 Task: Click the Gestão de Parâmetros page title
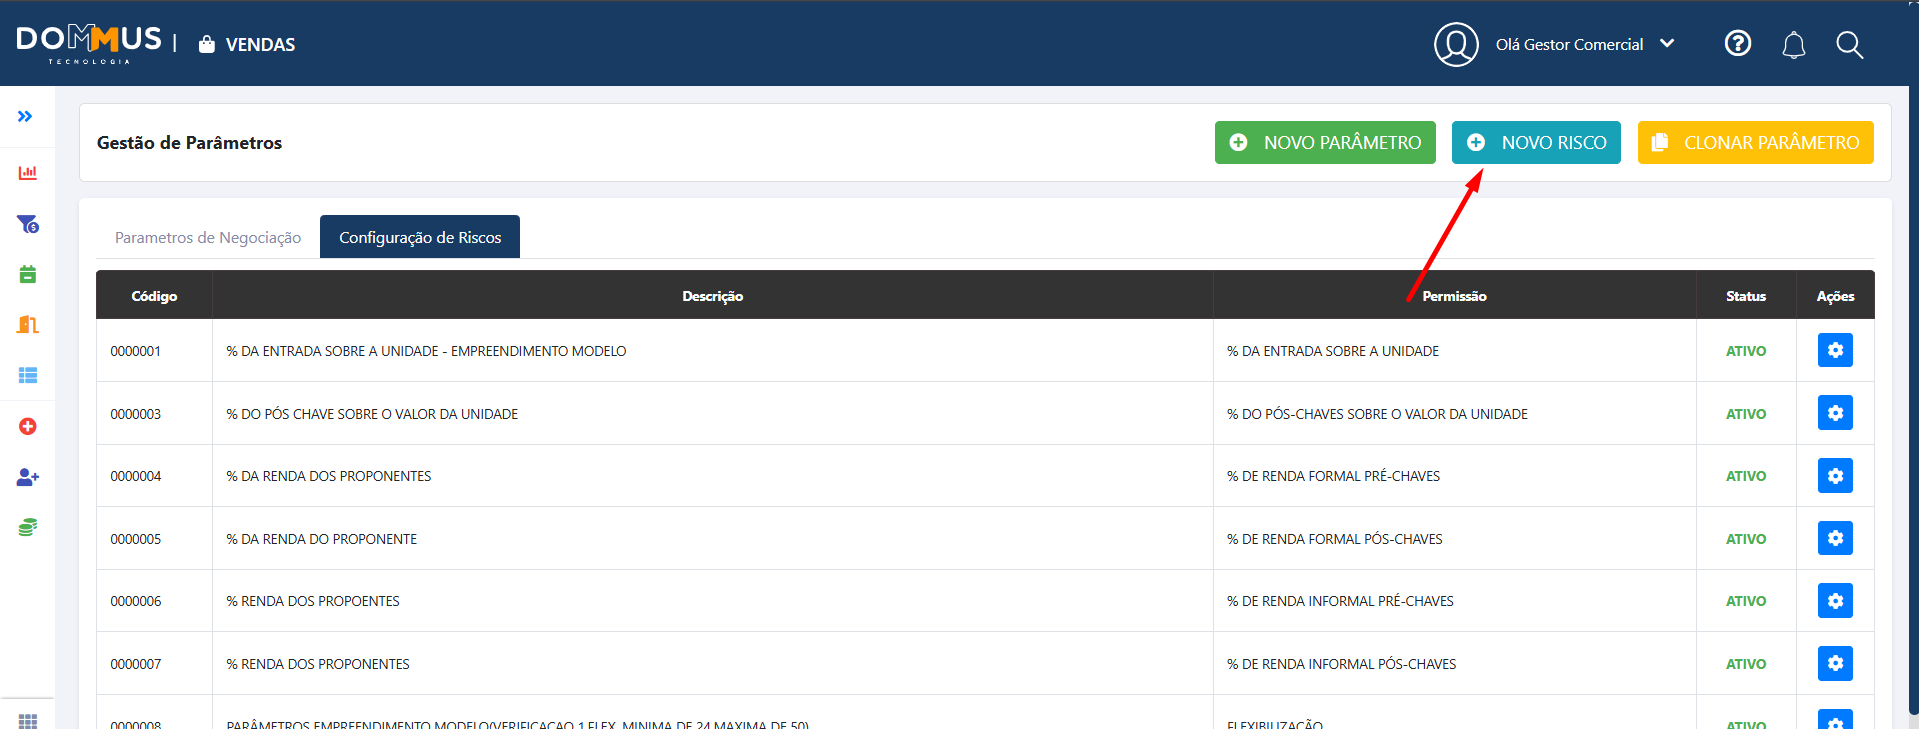pos(190,143)
